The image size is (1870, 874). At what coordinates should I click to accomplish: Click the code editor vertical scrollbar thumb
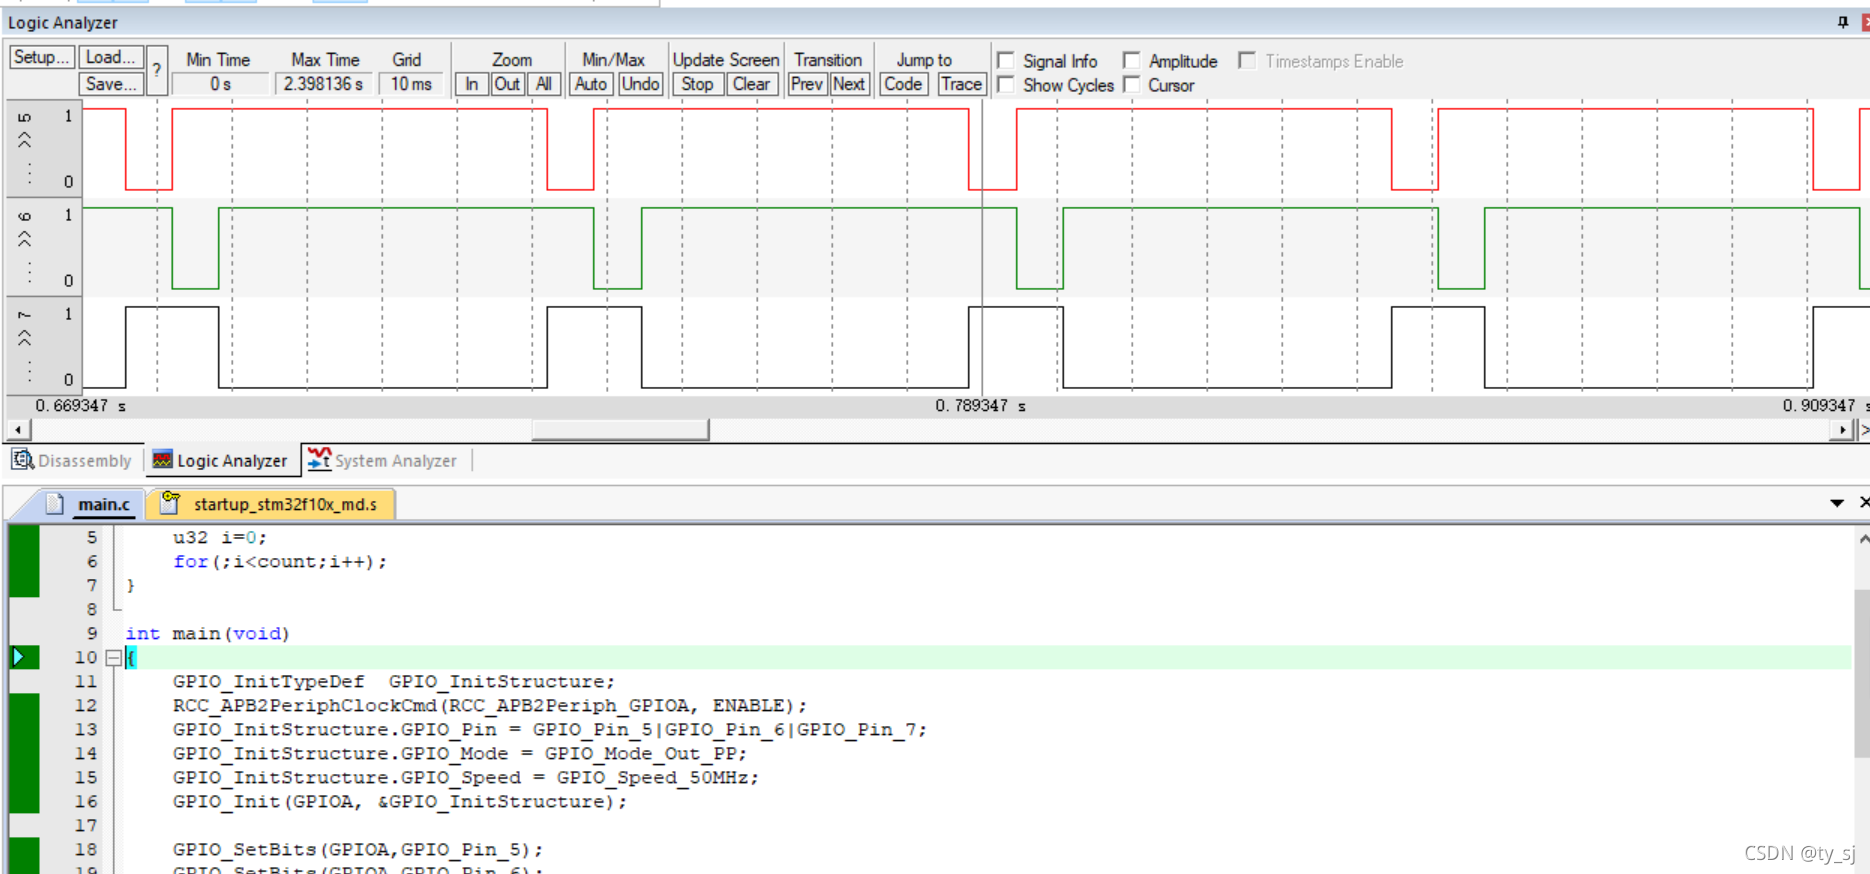(x=1861, y=674)
